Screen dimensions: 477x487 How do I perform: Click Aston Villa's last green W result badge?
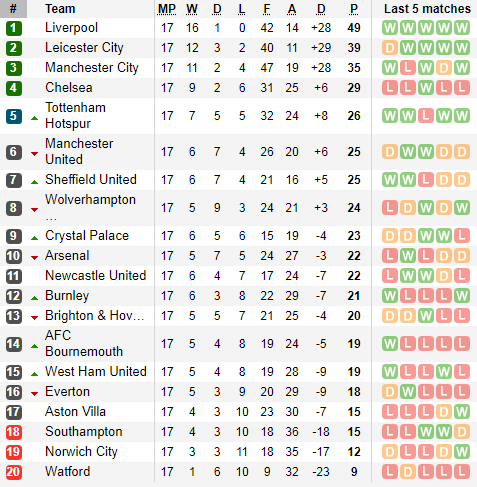pyautogui.click(x=462, y=412)
